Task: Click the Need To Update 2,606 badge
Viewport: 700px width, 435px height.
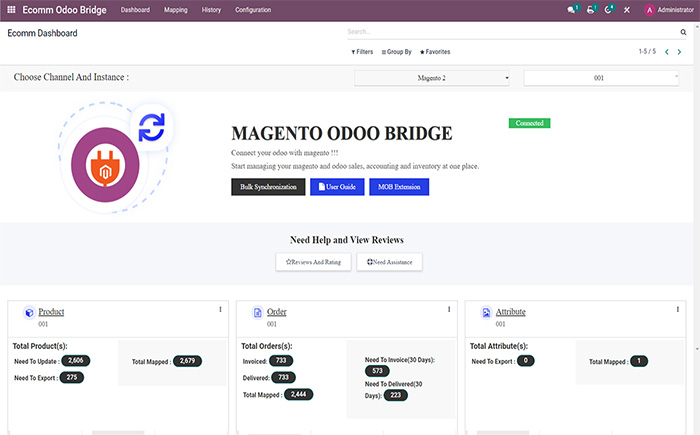Action: pyautogui.click(x=75, y=360)
